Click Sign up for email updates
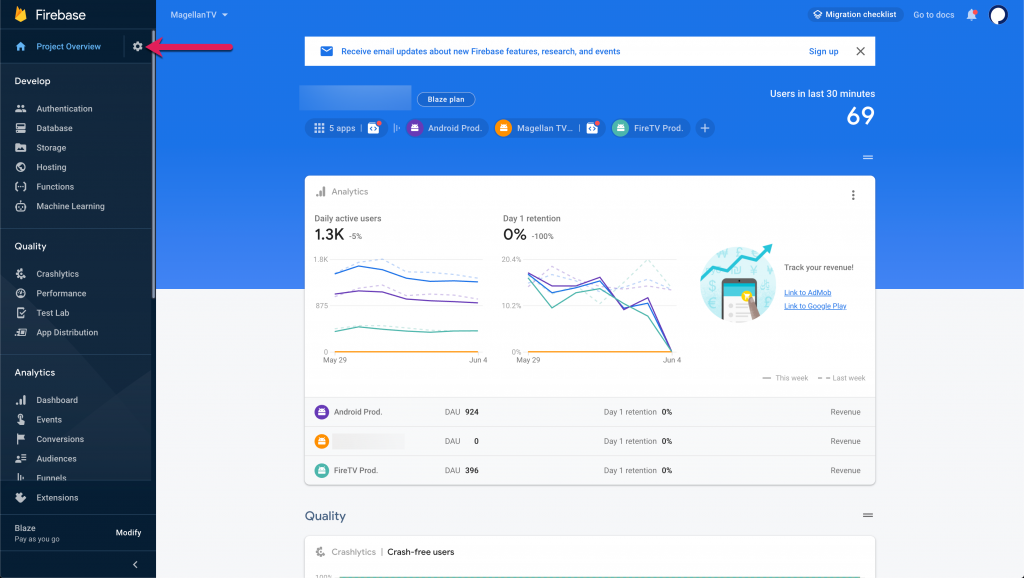Viewport: 1024px width, 578px height. click(823, 51)
